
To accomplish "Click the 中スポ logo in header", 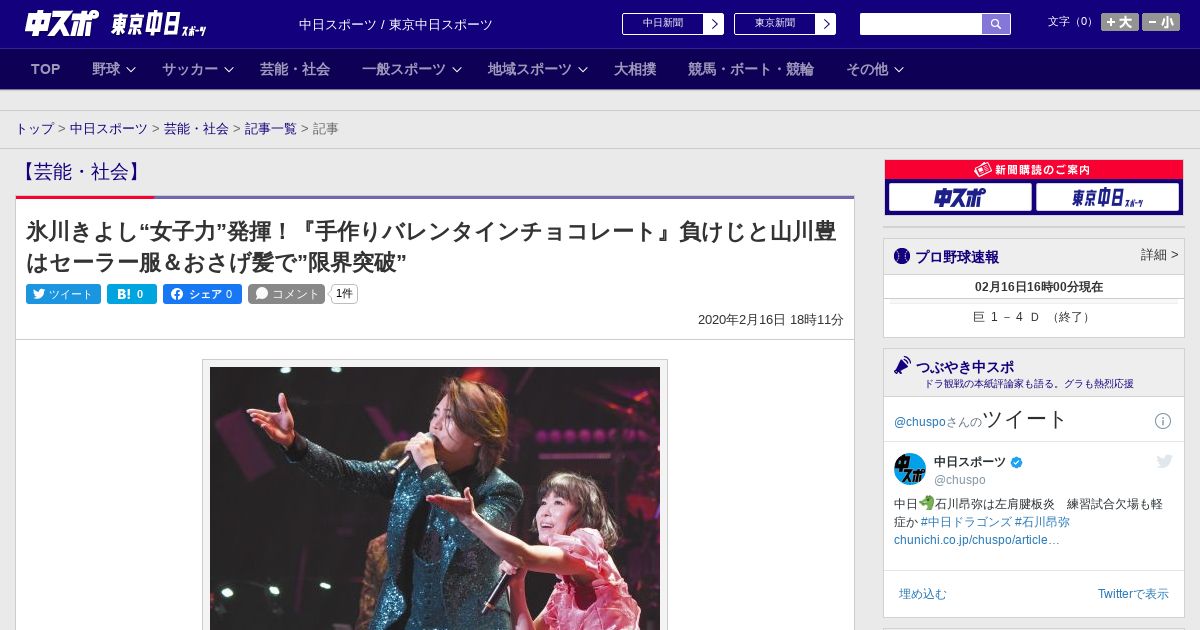I will (x=61, y=23).
